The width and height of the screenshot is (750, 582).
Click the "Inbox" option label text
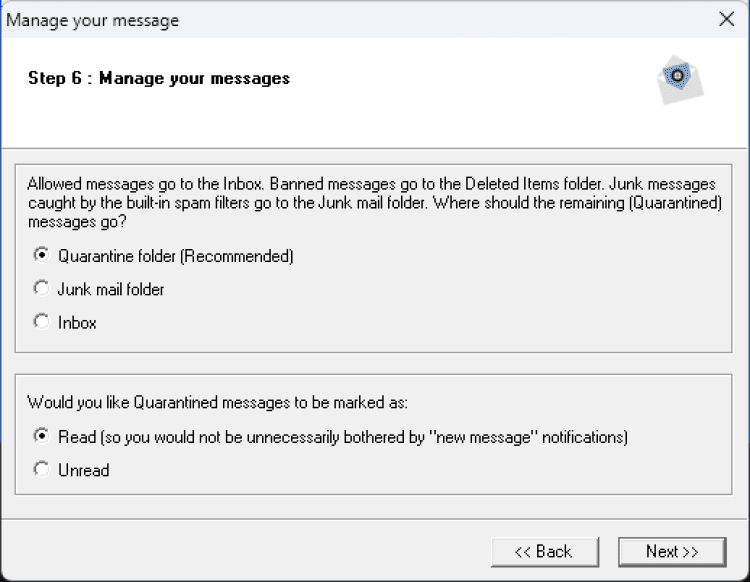pos(77,323)
